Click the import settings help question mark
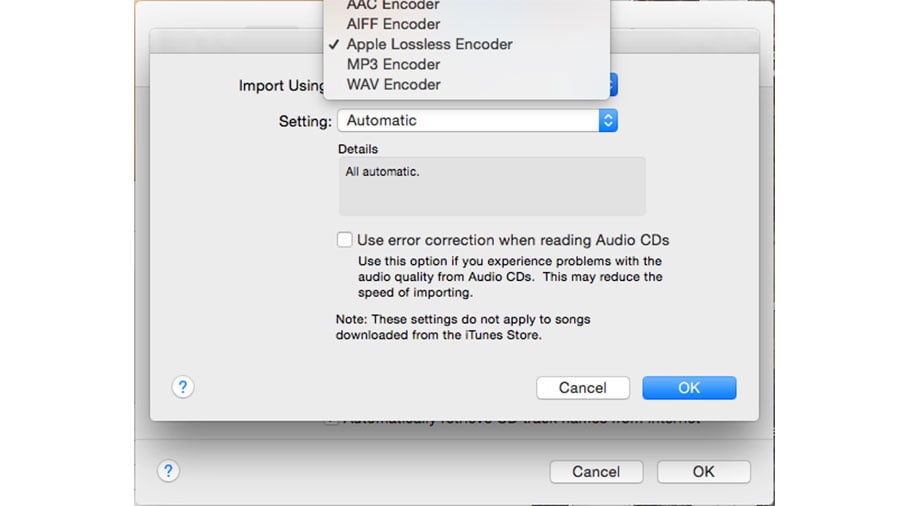The width and height of the screenshot is (900, 506). [x=183, y=387]
